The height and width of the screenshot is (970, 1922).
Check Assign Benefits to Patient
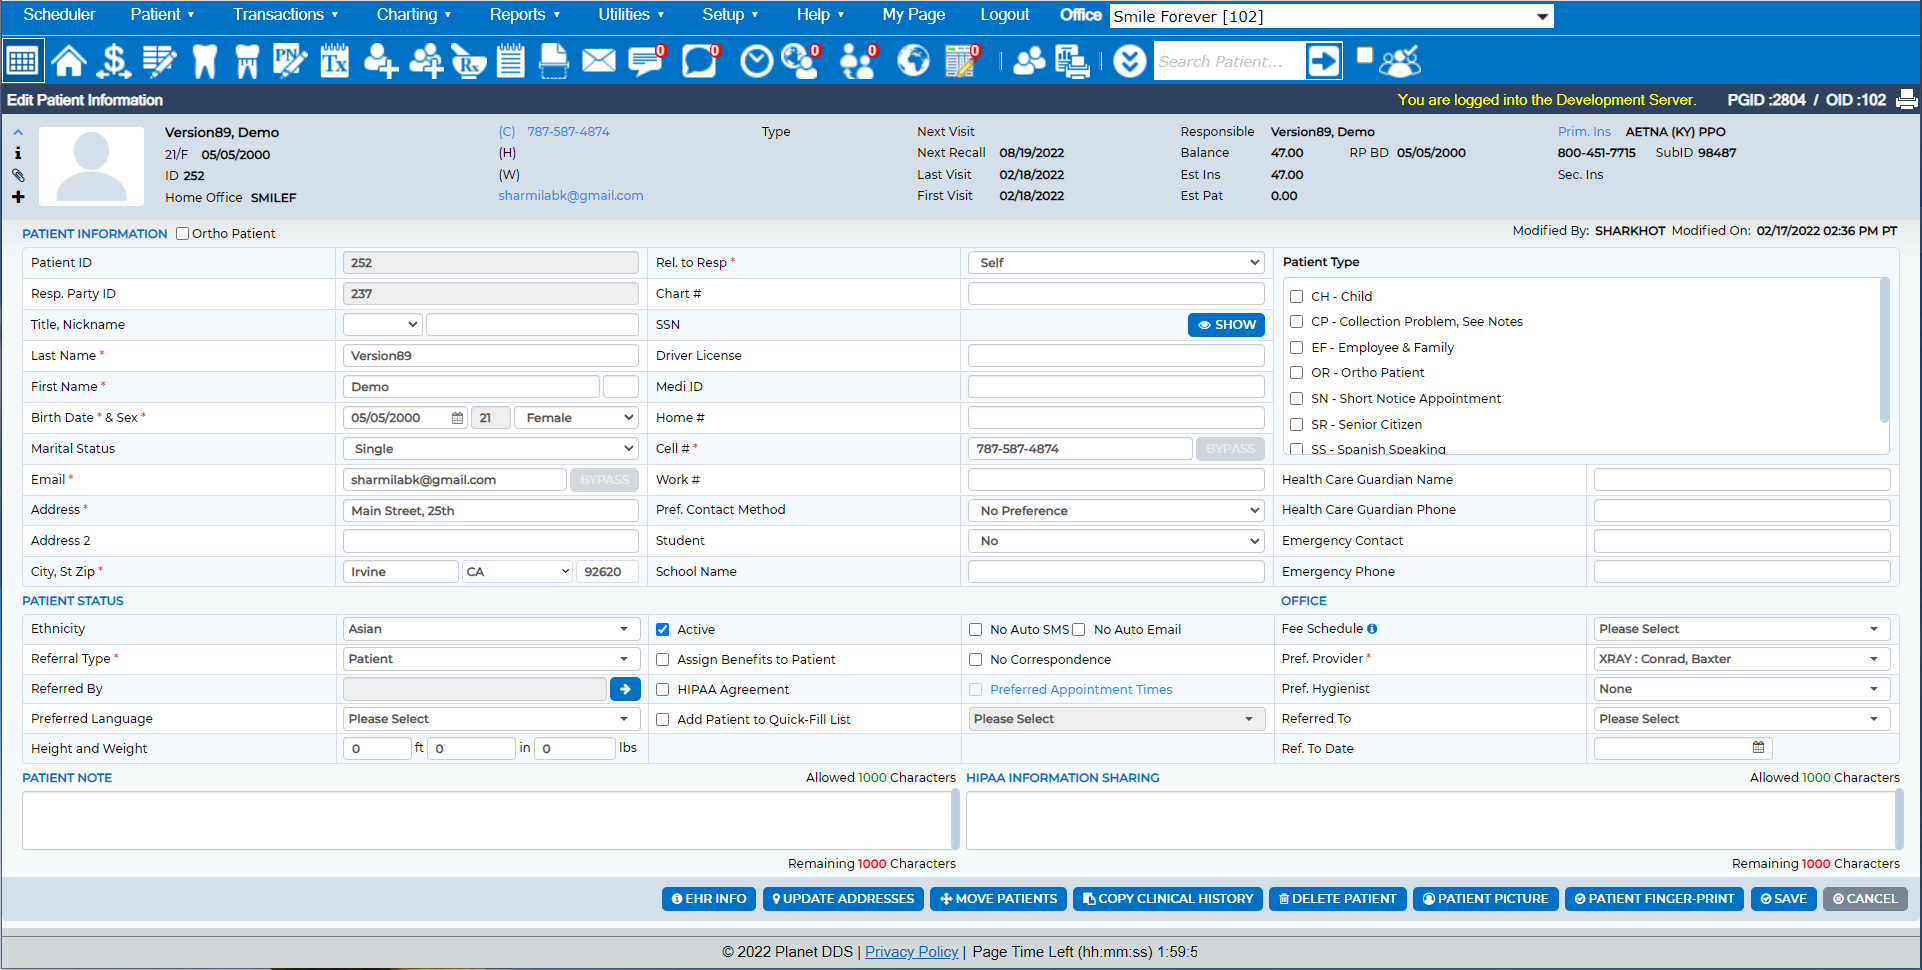(662, 660)
